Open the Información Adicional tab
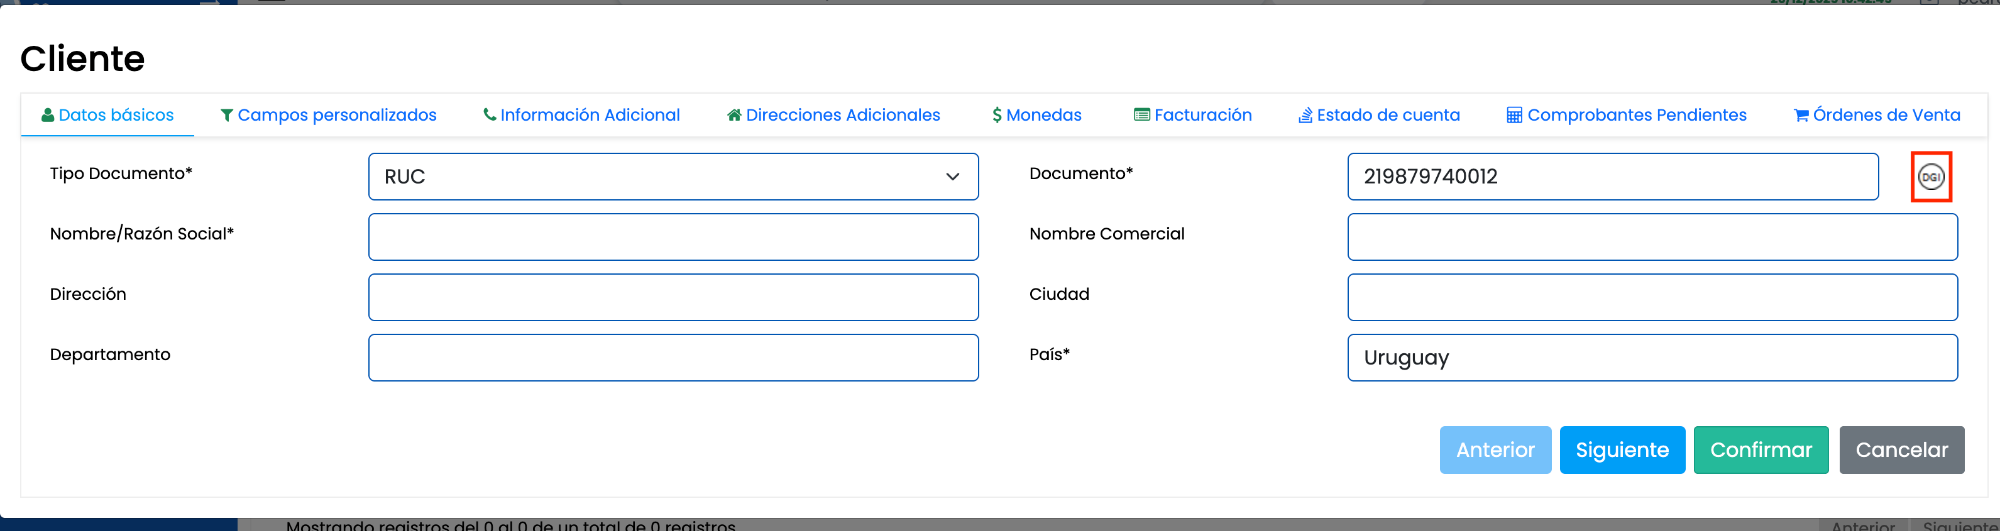Image resolution: width=2000 pixels, height=531 pixels. 581,115
